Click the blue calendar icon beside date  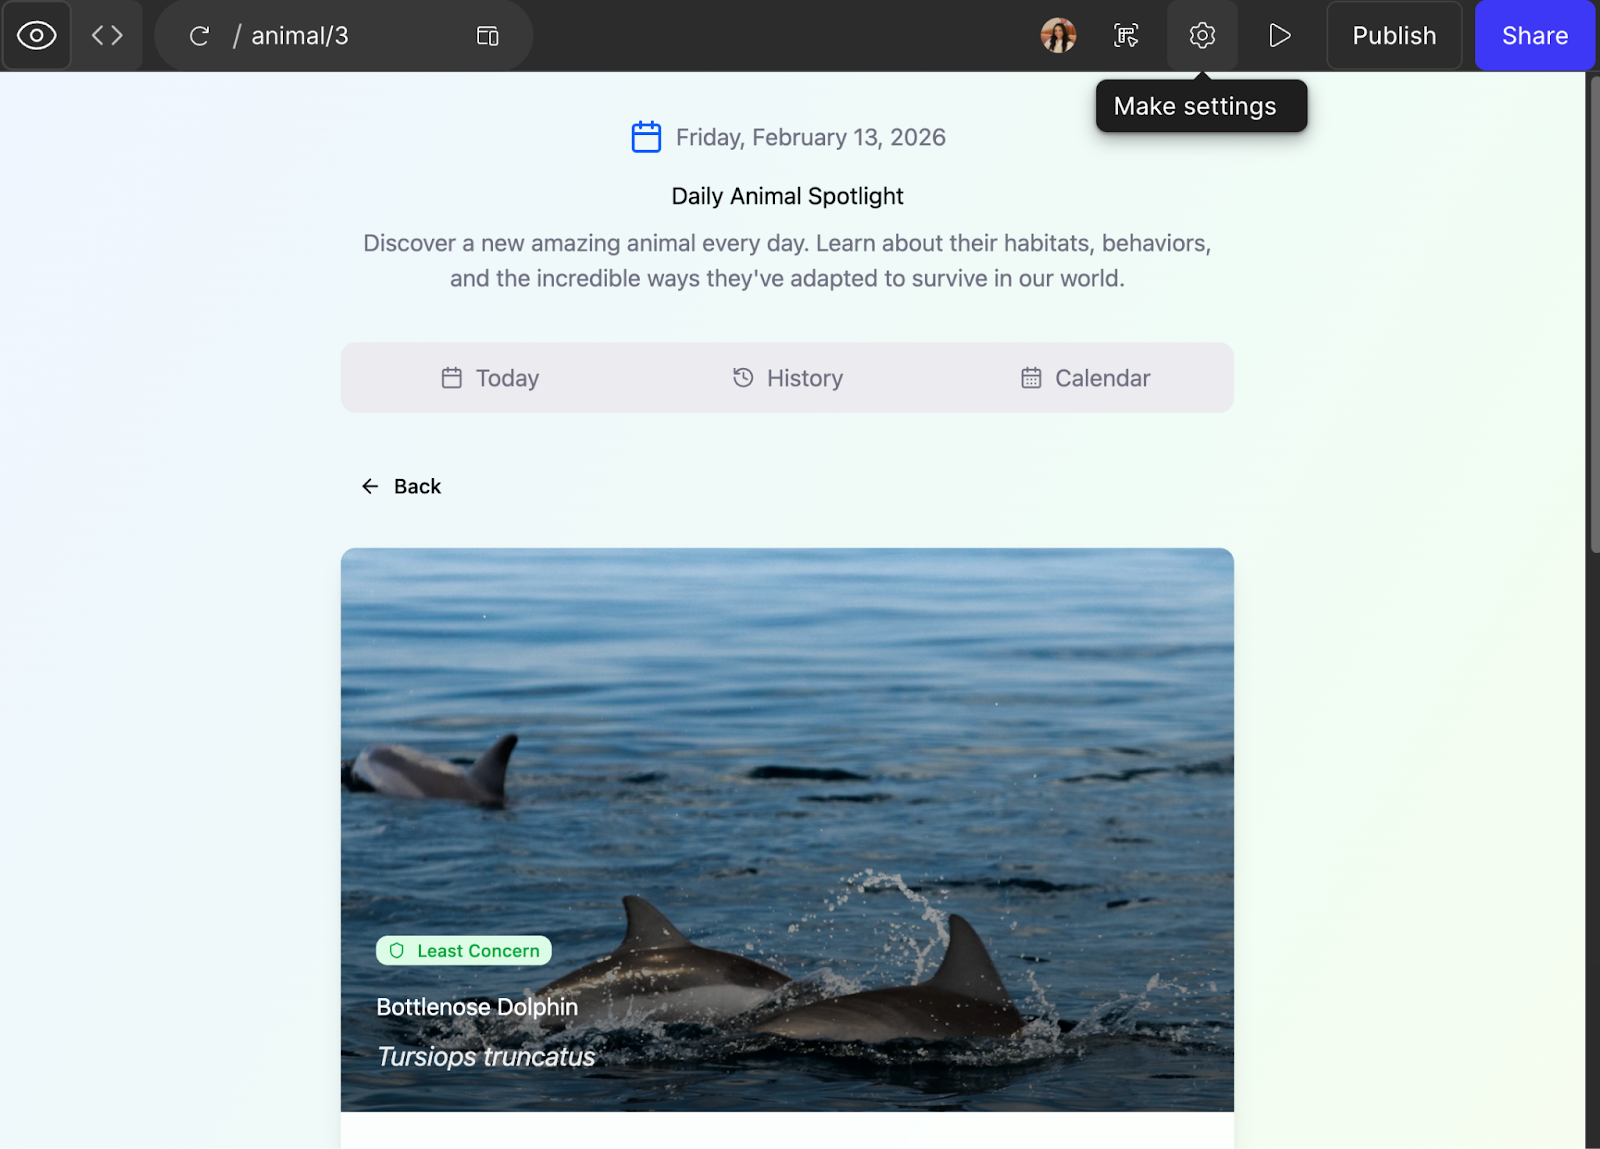coord(646,137)
